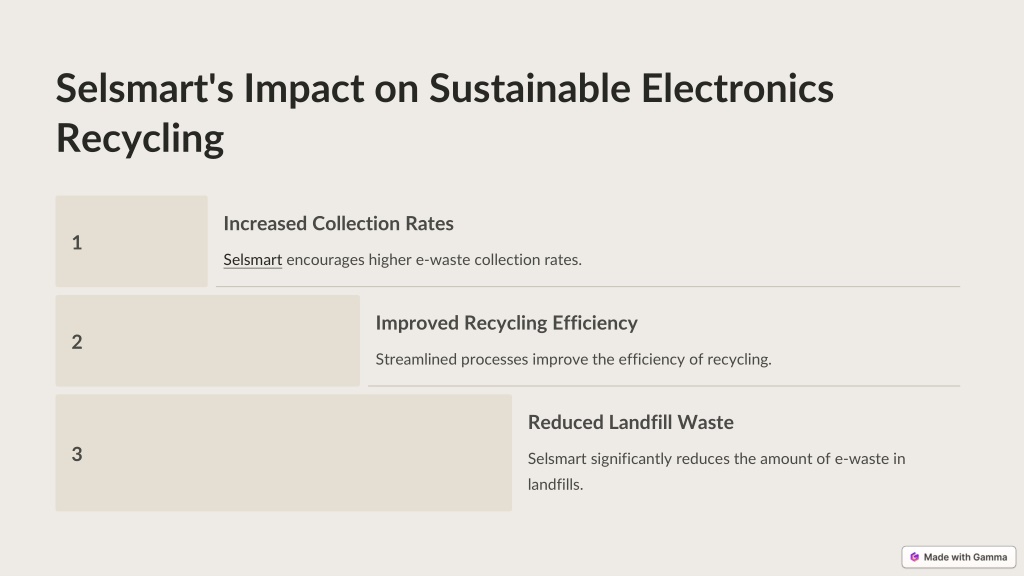This screenshot has height=576, width=1024.
Task: Click the slide title Selsmart's Impact heading
Action: 445,113
